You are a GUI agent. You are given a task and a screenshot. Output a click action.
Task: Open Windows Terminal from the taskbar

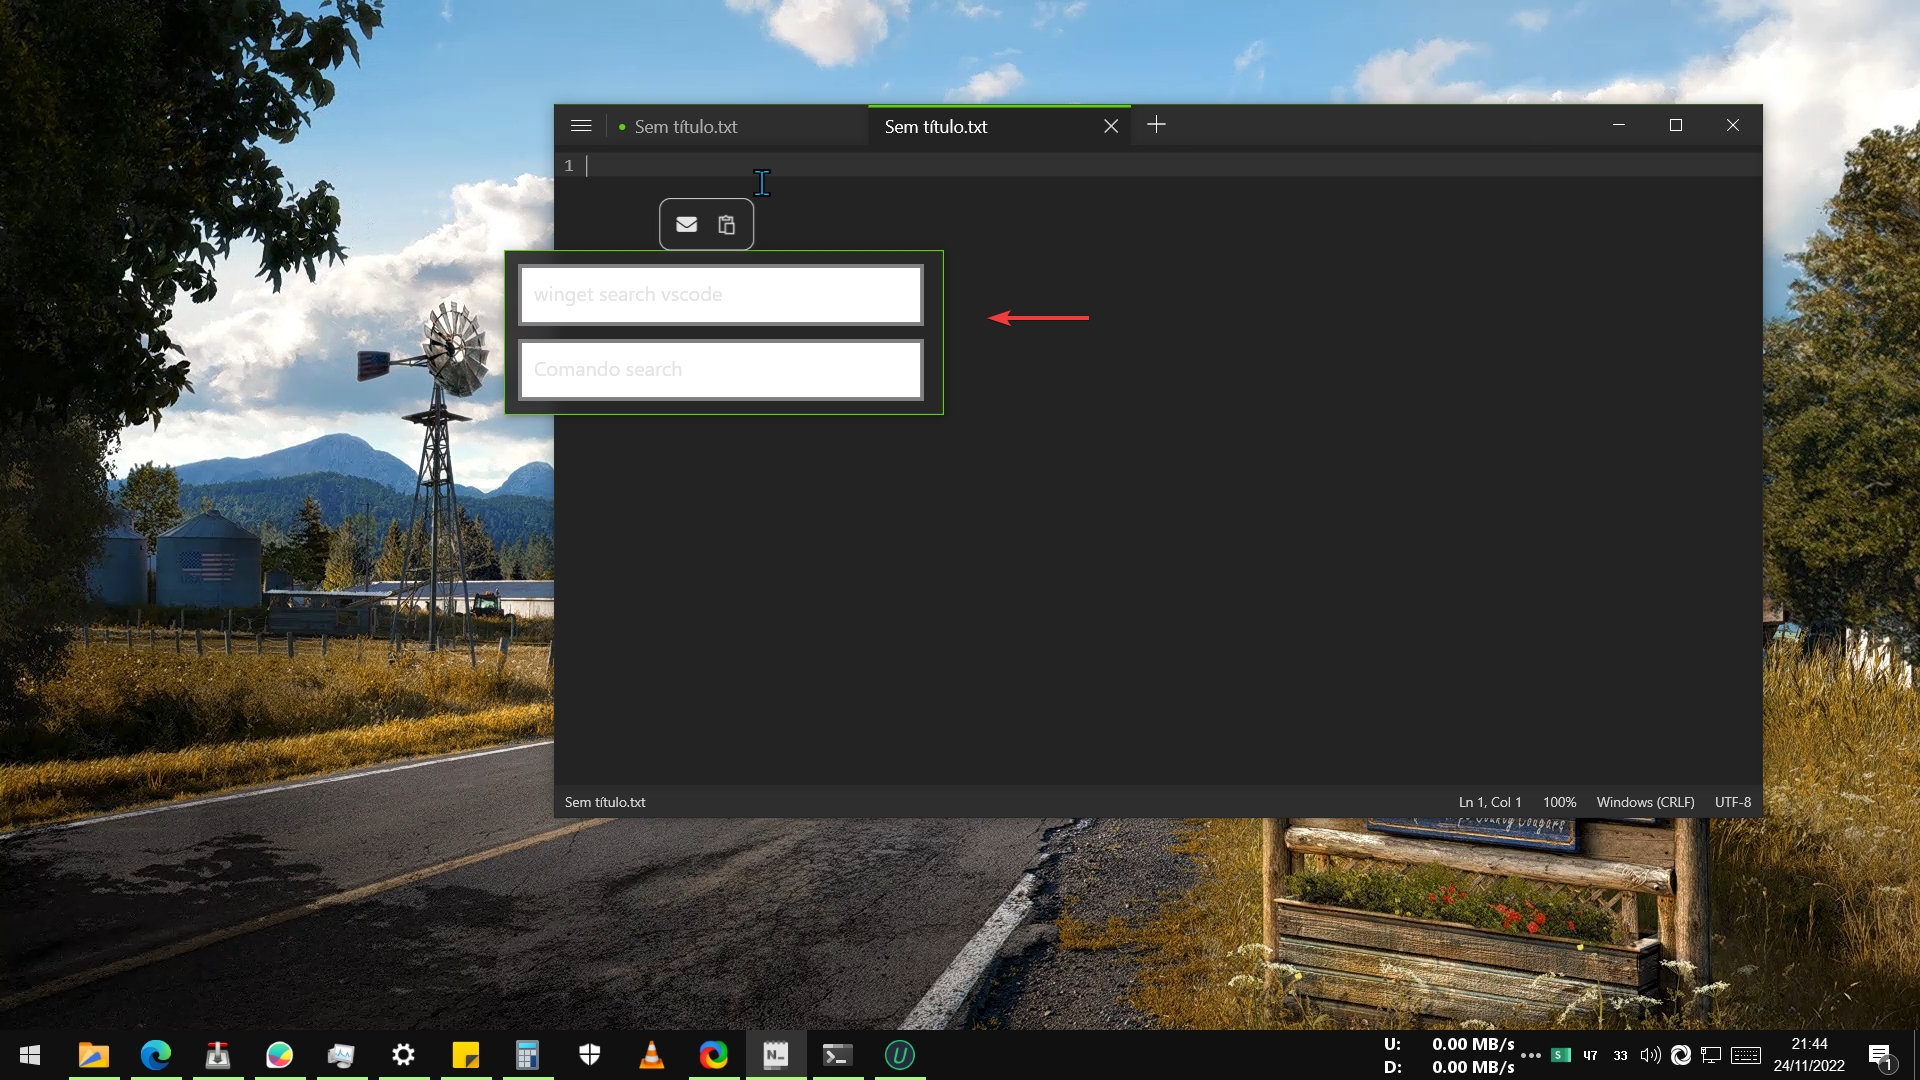point(837,1055)
